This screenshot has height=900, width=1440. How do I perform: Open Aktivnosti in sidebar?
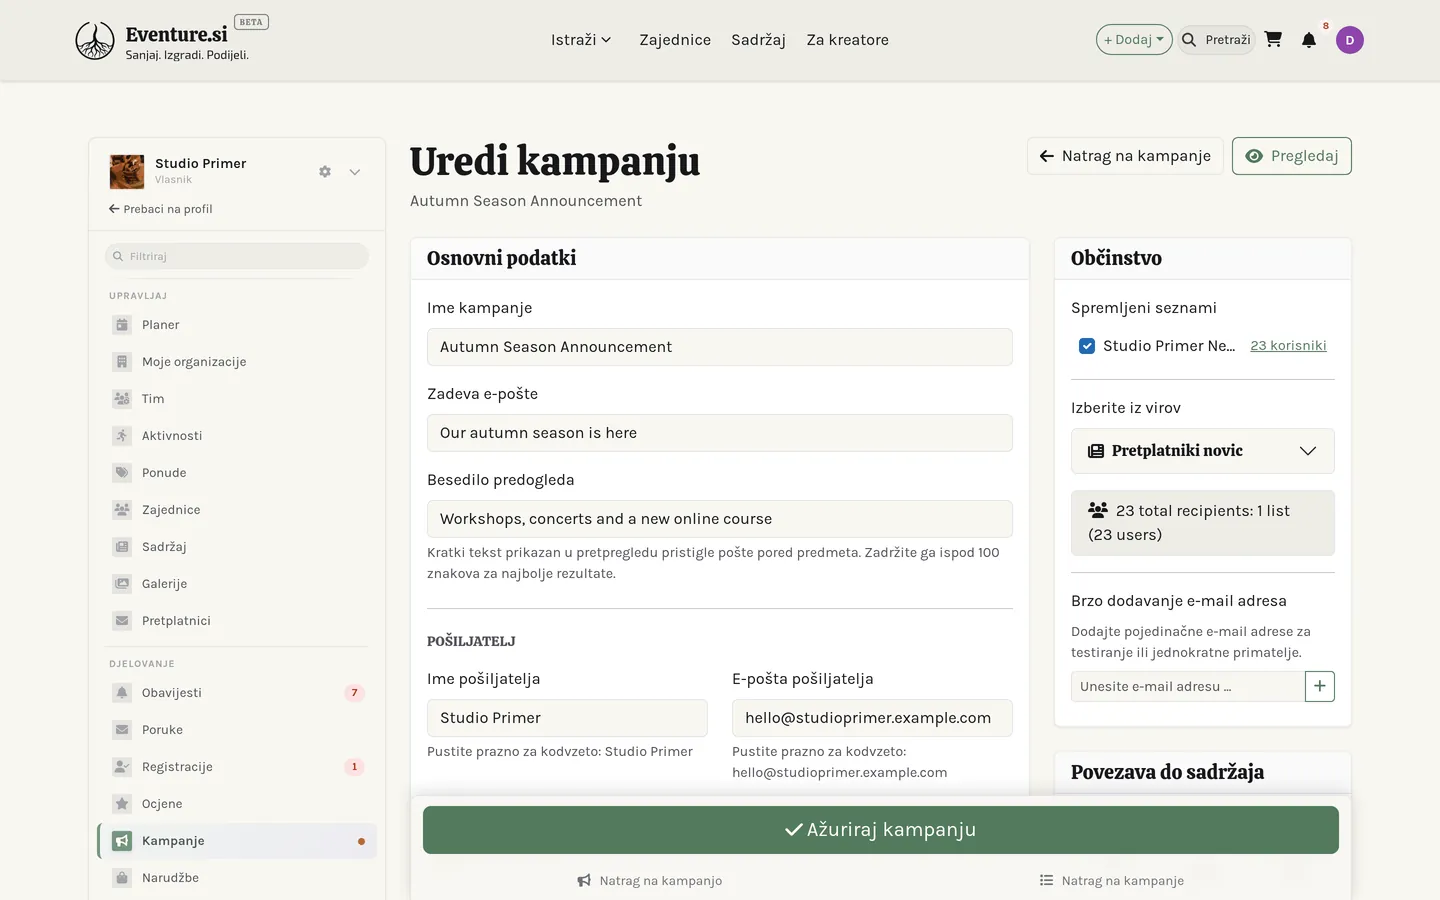coord(237,436)
